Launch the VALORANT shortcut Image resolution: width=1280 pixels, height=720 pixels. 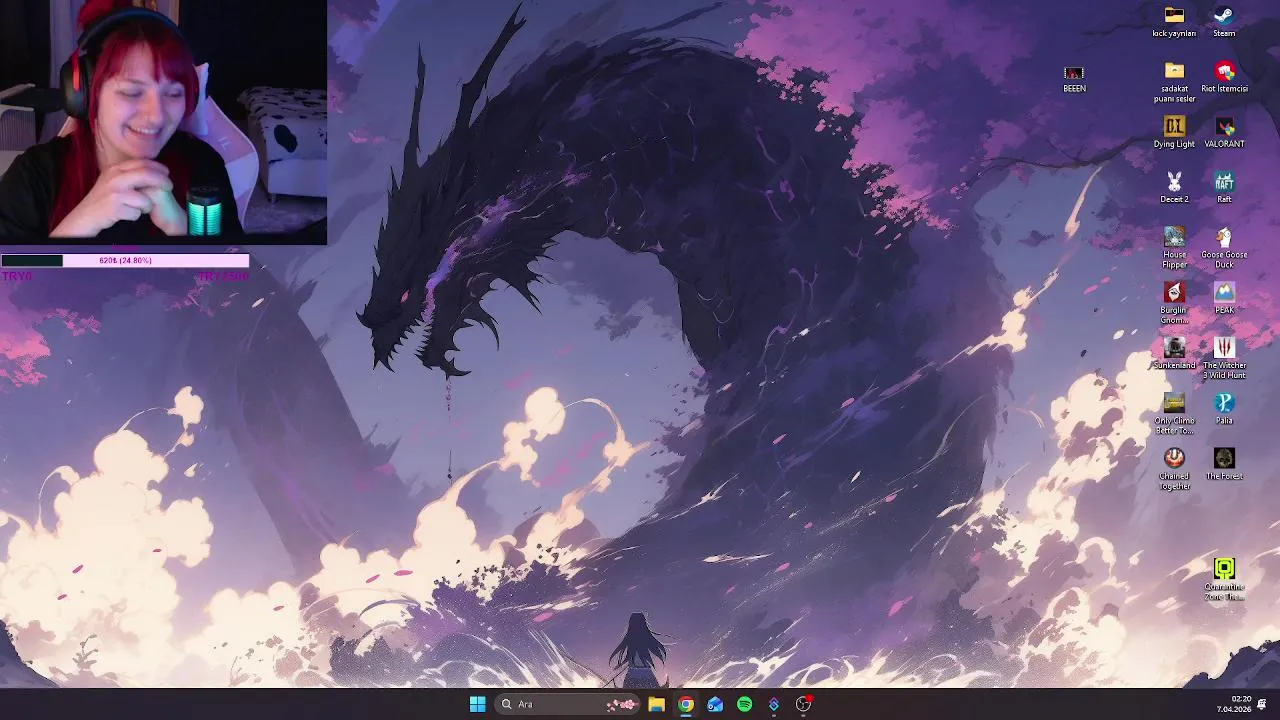point(1224,132)
